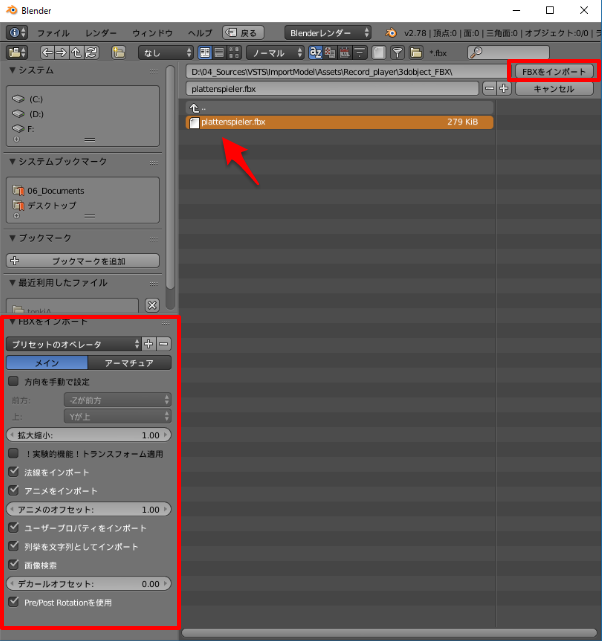602x641 pixels.
Task: Adjust アニメのオフセット value slider
Action: tap(89, 509)
